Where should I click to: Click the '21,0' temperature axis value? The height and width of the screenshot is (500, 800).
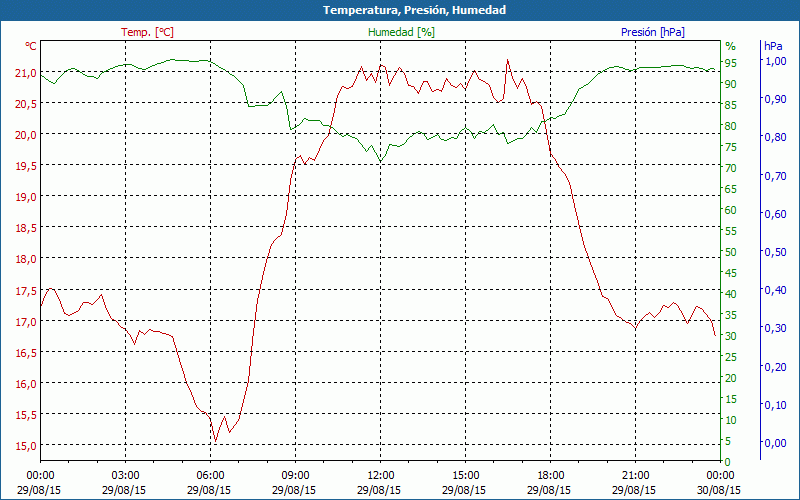click(26, 73)
